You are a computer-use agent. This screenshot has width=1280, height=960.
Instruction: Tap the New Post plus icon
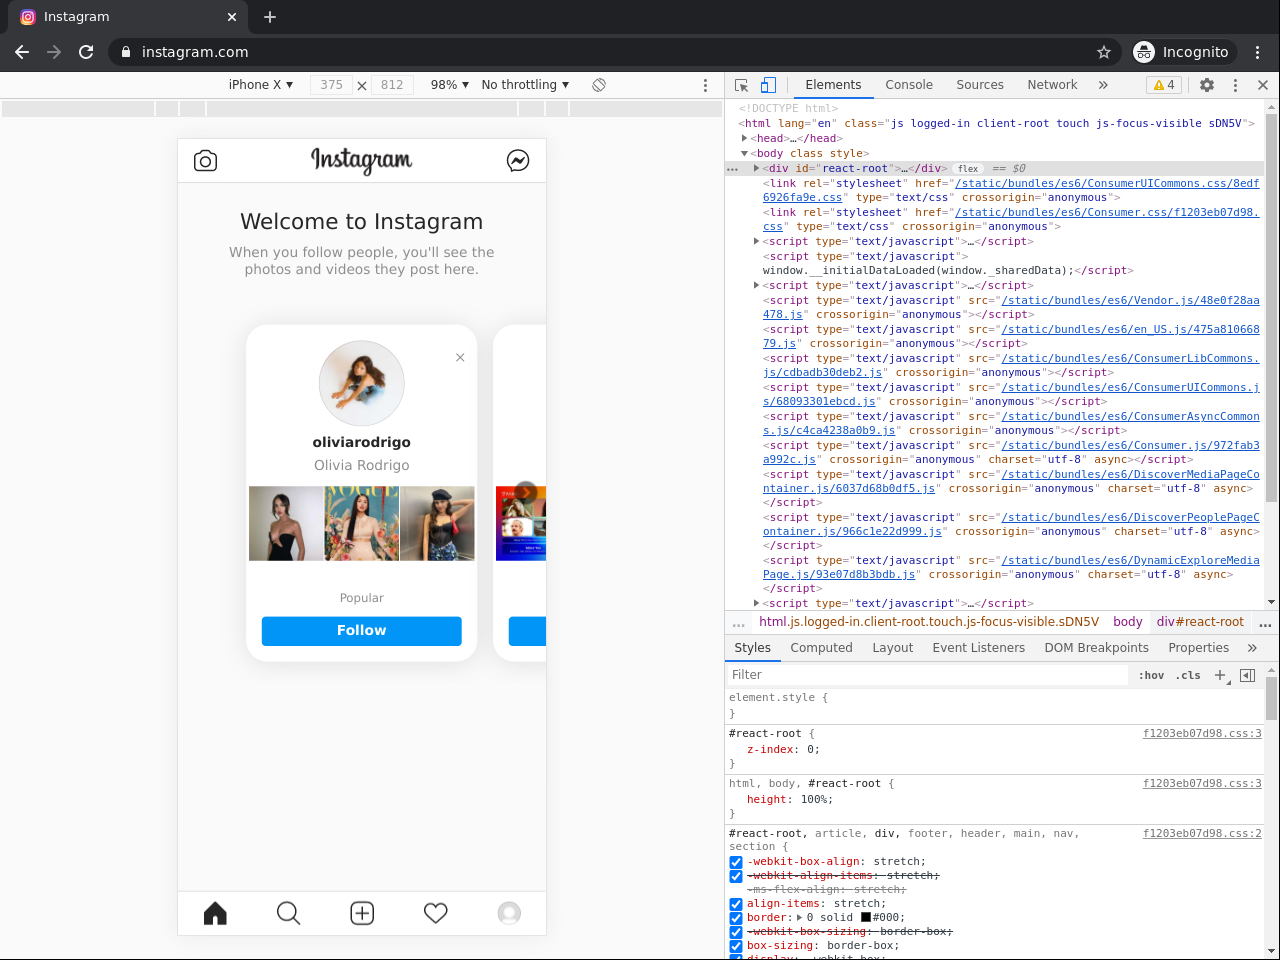(362, 913)
